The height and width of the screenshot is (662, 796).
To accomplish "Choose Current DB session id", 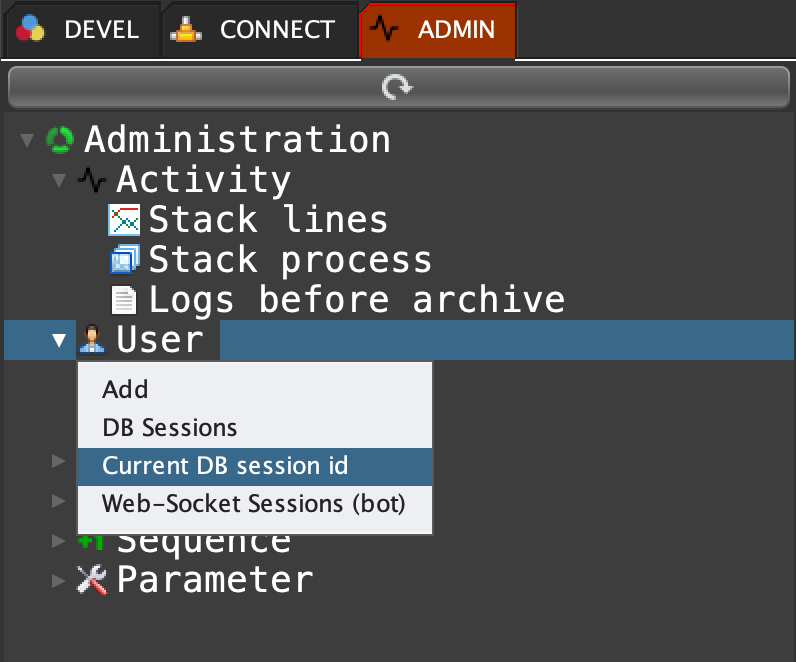I will [x=225, y=466].
